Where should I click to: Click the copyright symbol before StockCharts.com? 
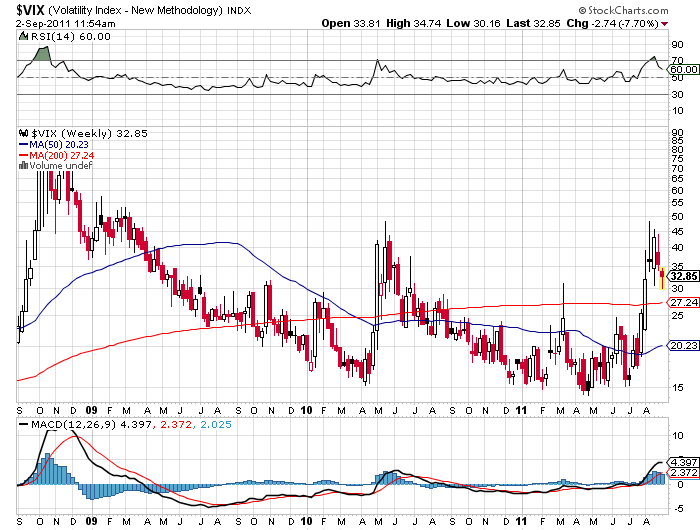pos(582,10)
